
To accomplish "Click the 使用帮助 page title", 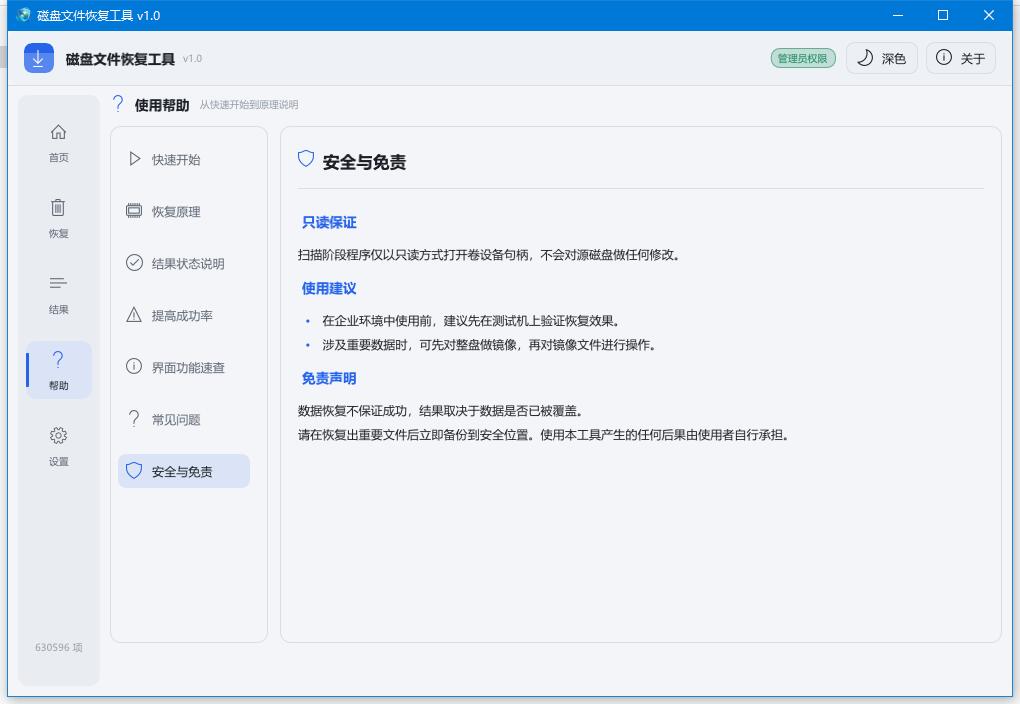I will [x=162, y=105].
